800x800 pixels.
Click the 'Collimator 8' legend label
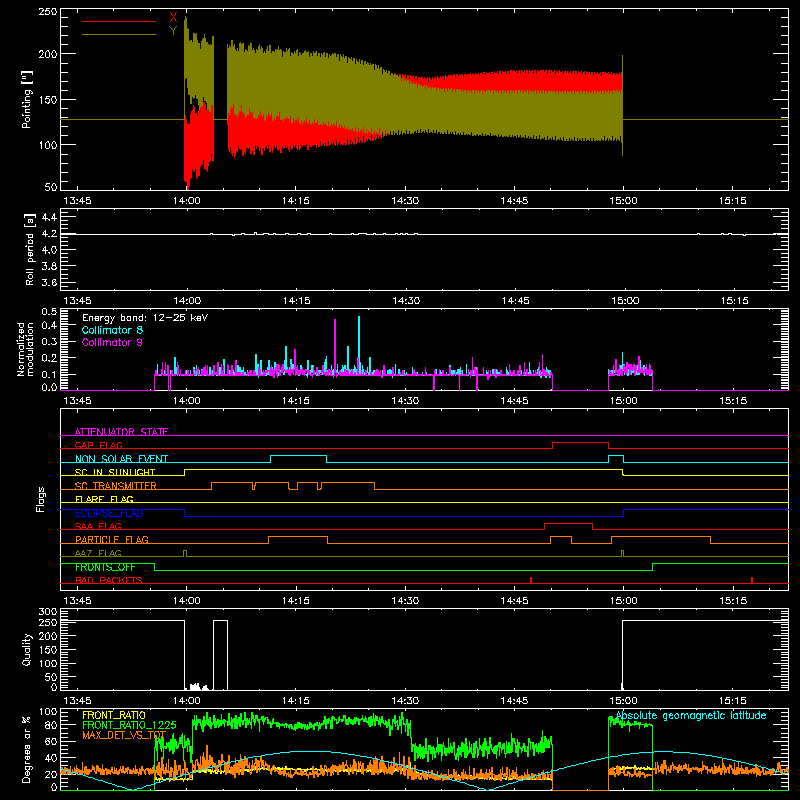pyautogui.click(x=112, y=330)
